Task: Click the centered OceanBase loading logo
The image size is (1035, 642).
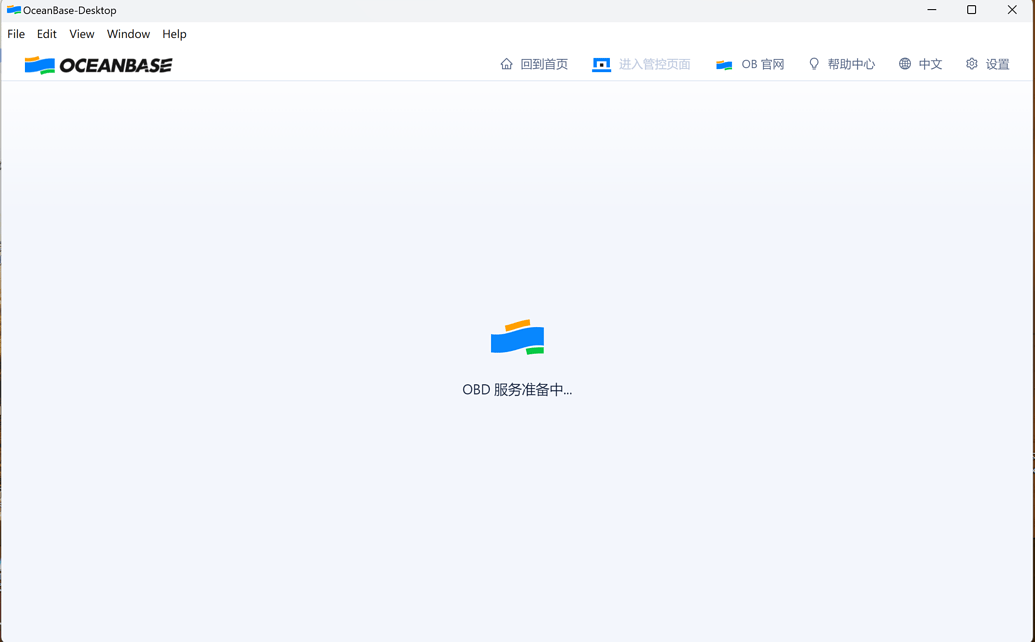Action: pyautogui.click(x=517, y=337)
